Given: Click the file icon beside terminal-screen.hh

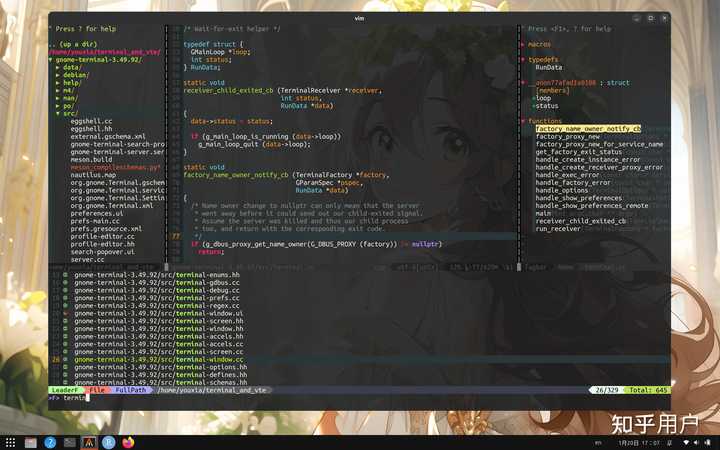Looking at the screenshot, I should (66, 321).
